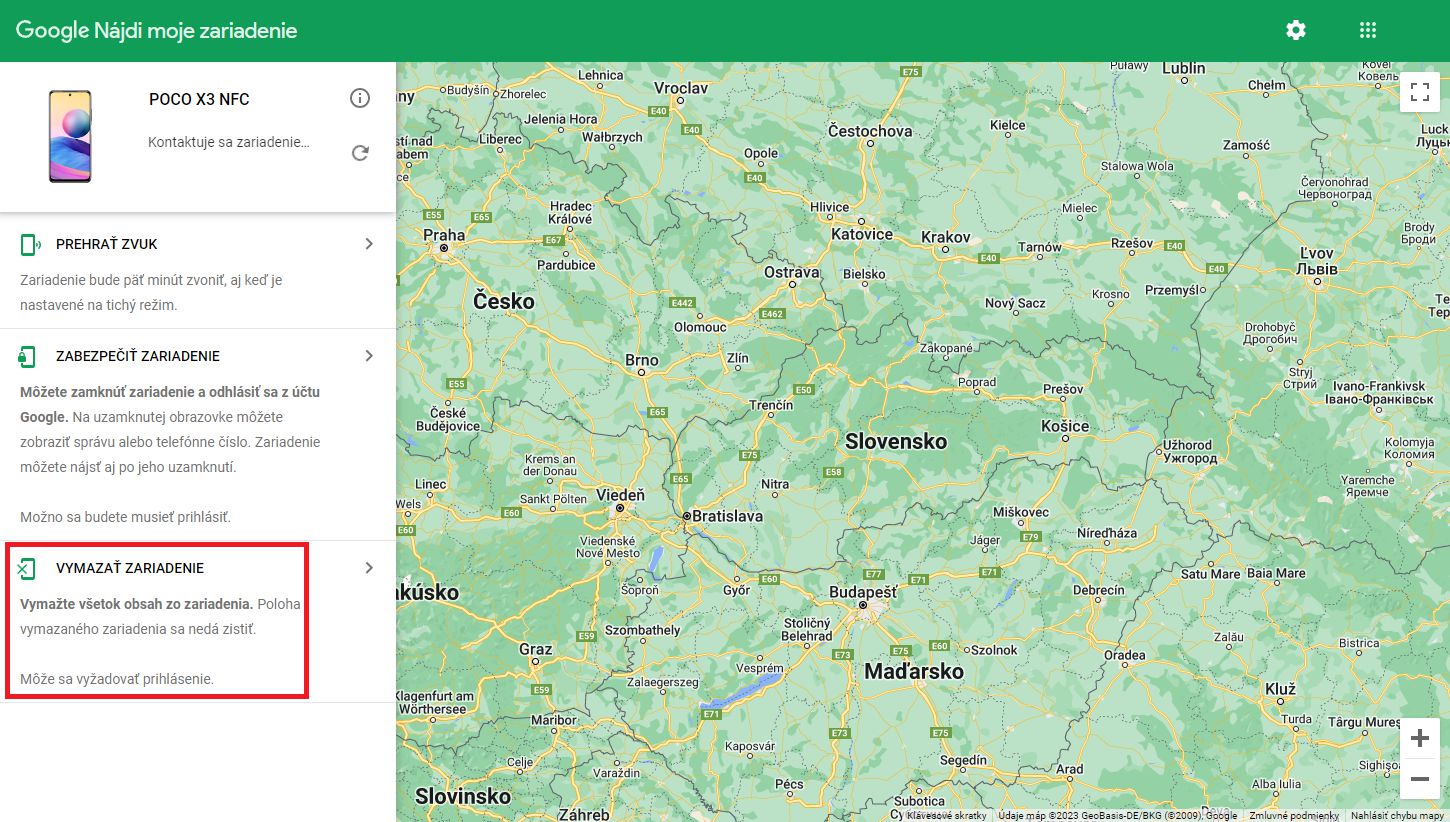This screenshot has height=822, width=1450.
Task: Click the Praha city label
Action: [444, 236]
